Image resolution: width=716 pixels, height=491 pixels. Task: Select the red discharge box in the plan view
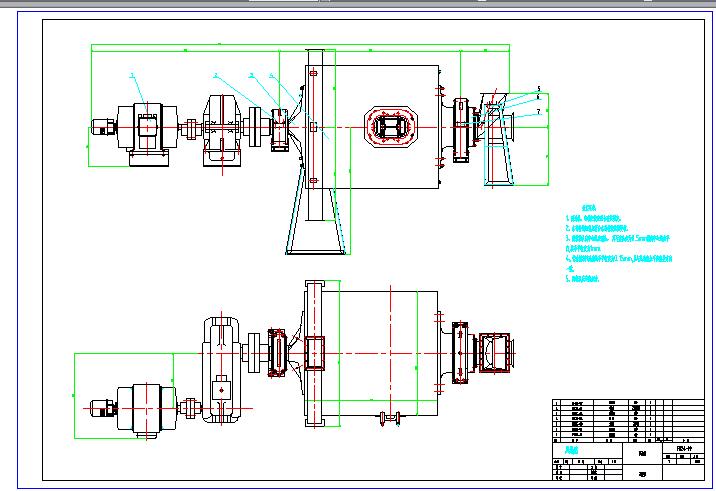[495, 353]
